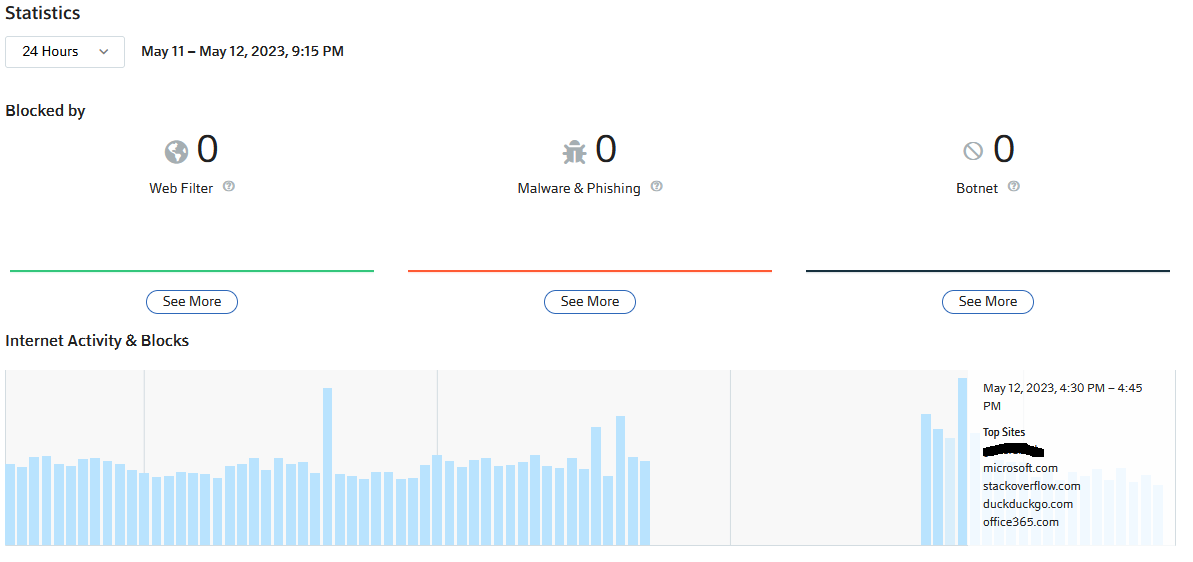This screenshot has height=562, width=1193.
Task: Click the help icon beside Web Filter
Action: pyautogui.click(x=229, y=186)
